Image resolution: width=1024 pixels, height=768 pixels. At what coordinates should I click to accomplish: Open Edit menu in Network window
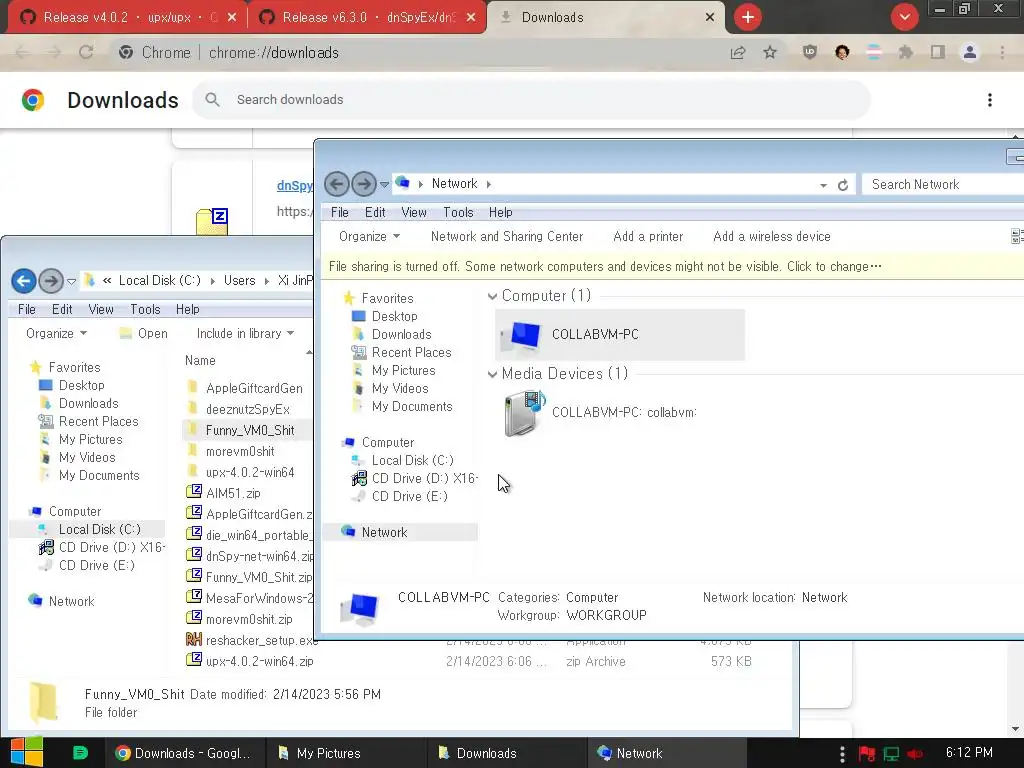pyautogui.click(x=375, y=212)
